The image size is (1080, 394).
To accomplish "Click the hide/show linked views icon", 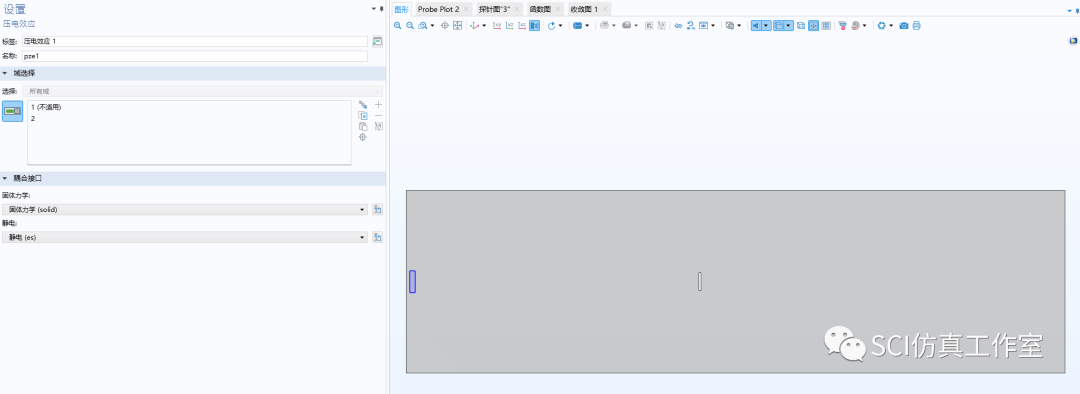I will 678,25.
